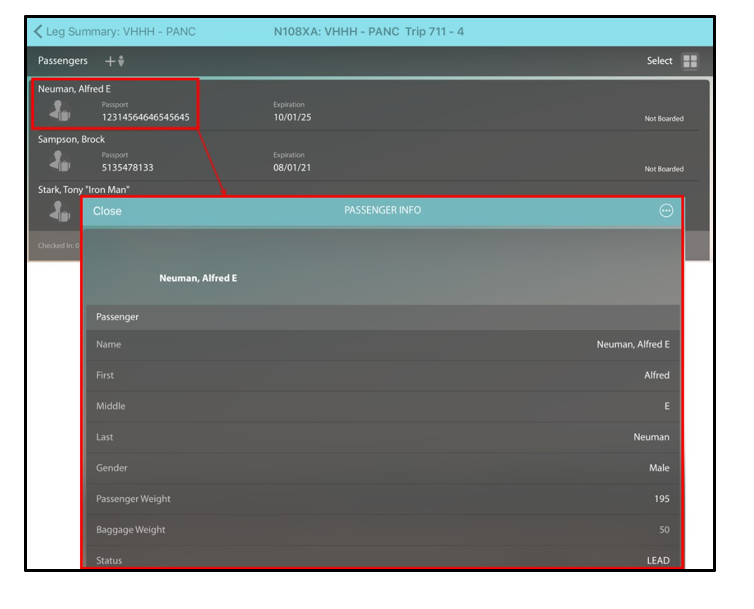This screenshot has height=609, width=754.
Task: Open the Status field showing LEAD
Action: pyautogui.click(x=382, y=560)
